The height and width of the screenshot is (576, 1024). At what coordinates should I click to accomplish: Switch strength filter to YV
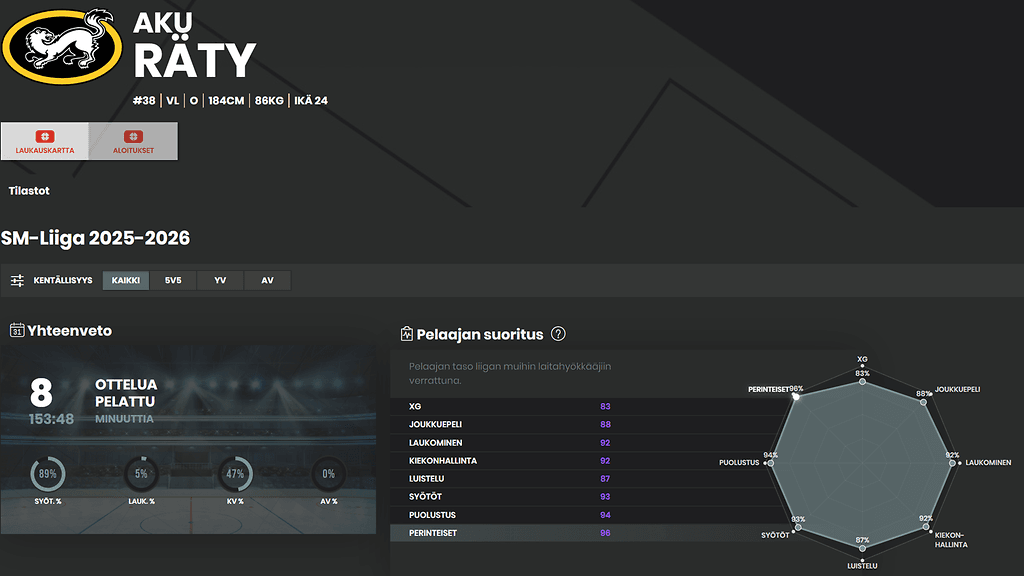click(220, 281)
